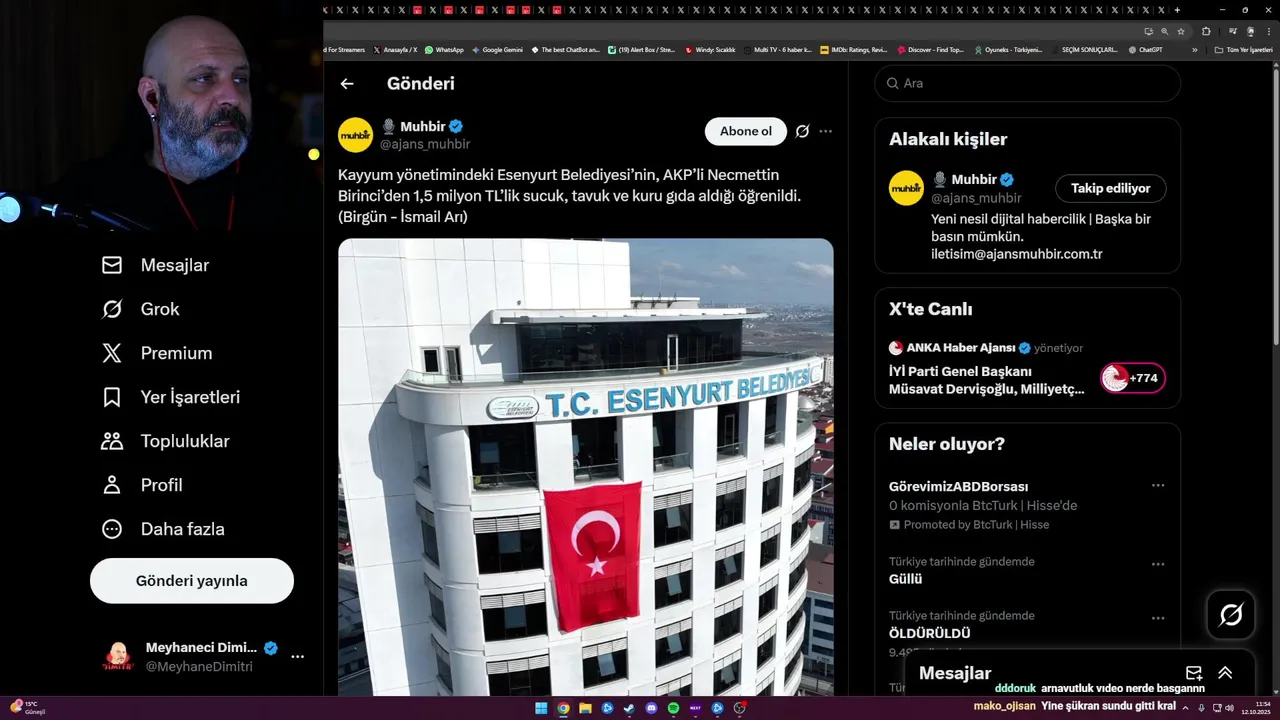
Task: Click the Ara search field
Action: pos(1028,83)
